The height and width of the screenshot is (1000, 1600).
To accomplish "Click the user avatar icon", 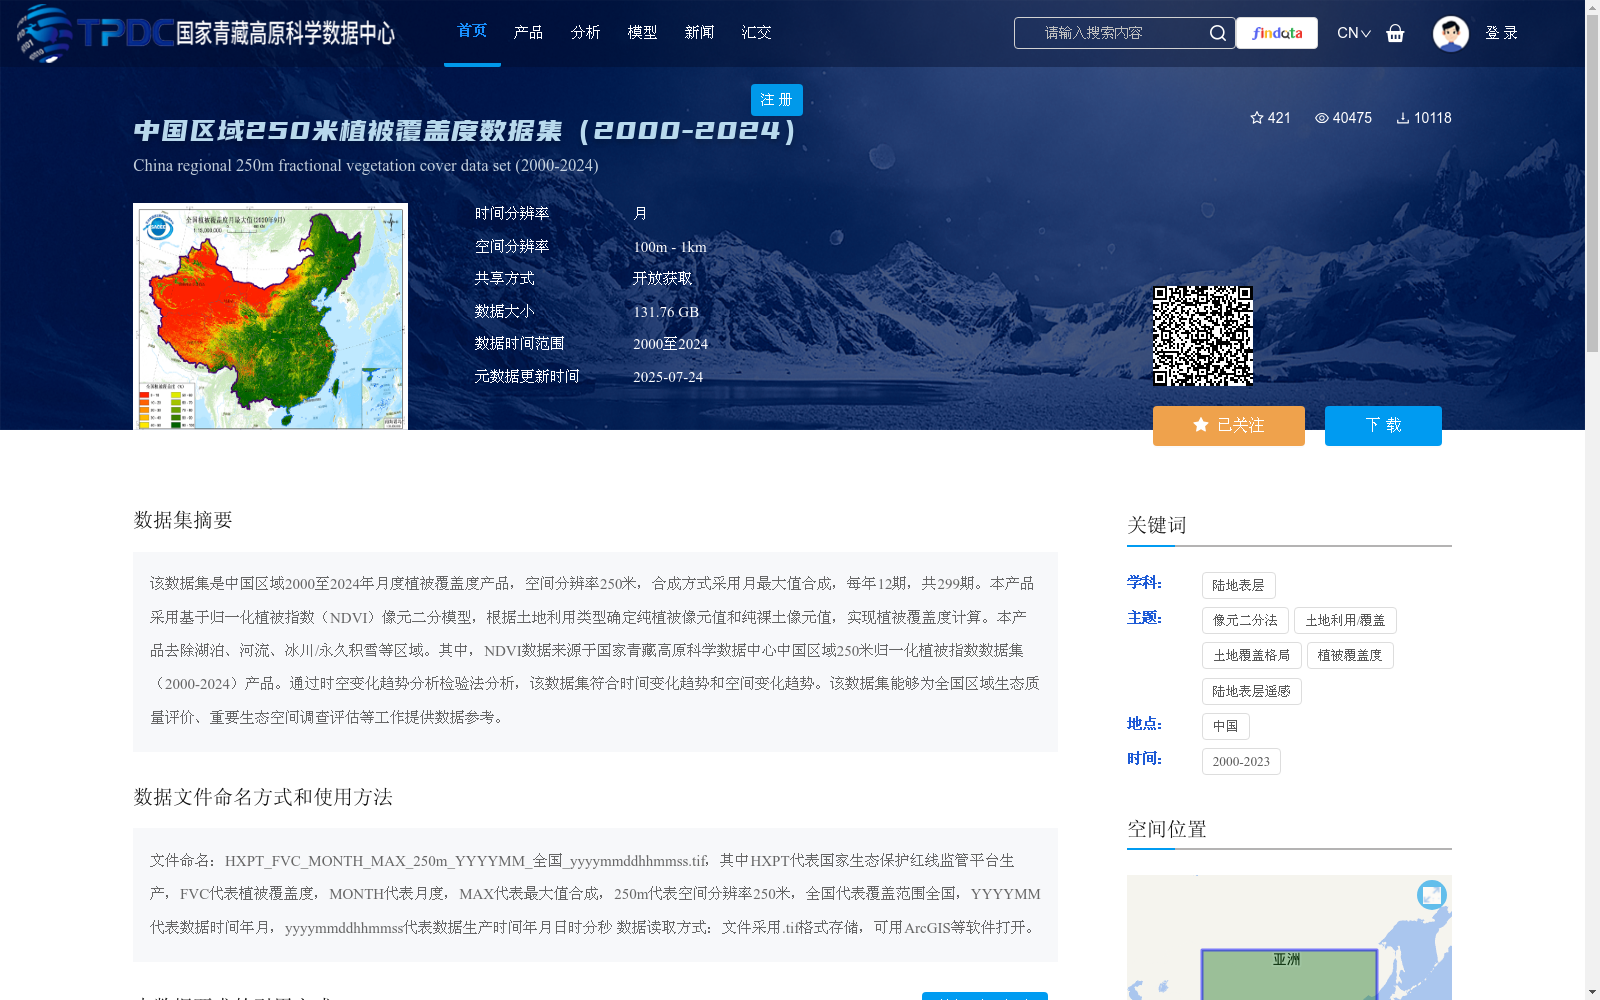I will (x=1450, y=33).
